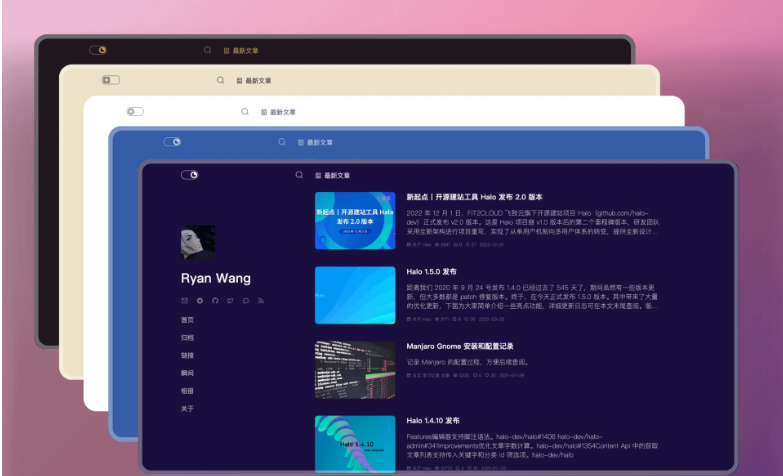Click the chat bubble icon under Ryan Wang
Screen dimensions: 783x476
tap(246, 301)
